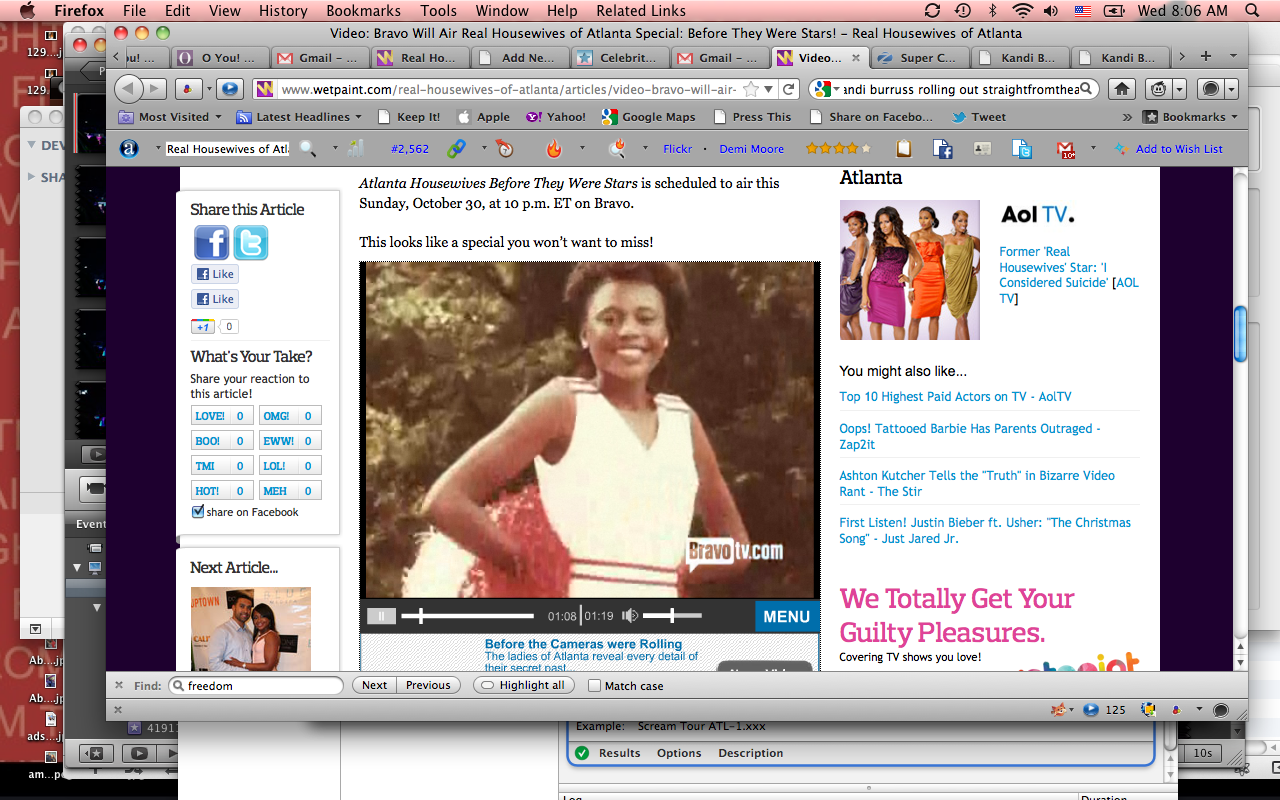Uncheck share on Facebook checkbox
This screenshot has height=800, width=1280.
[198, 512]
